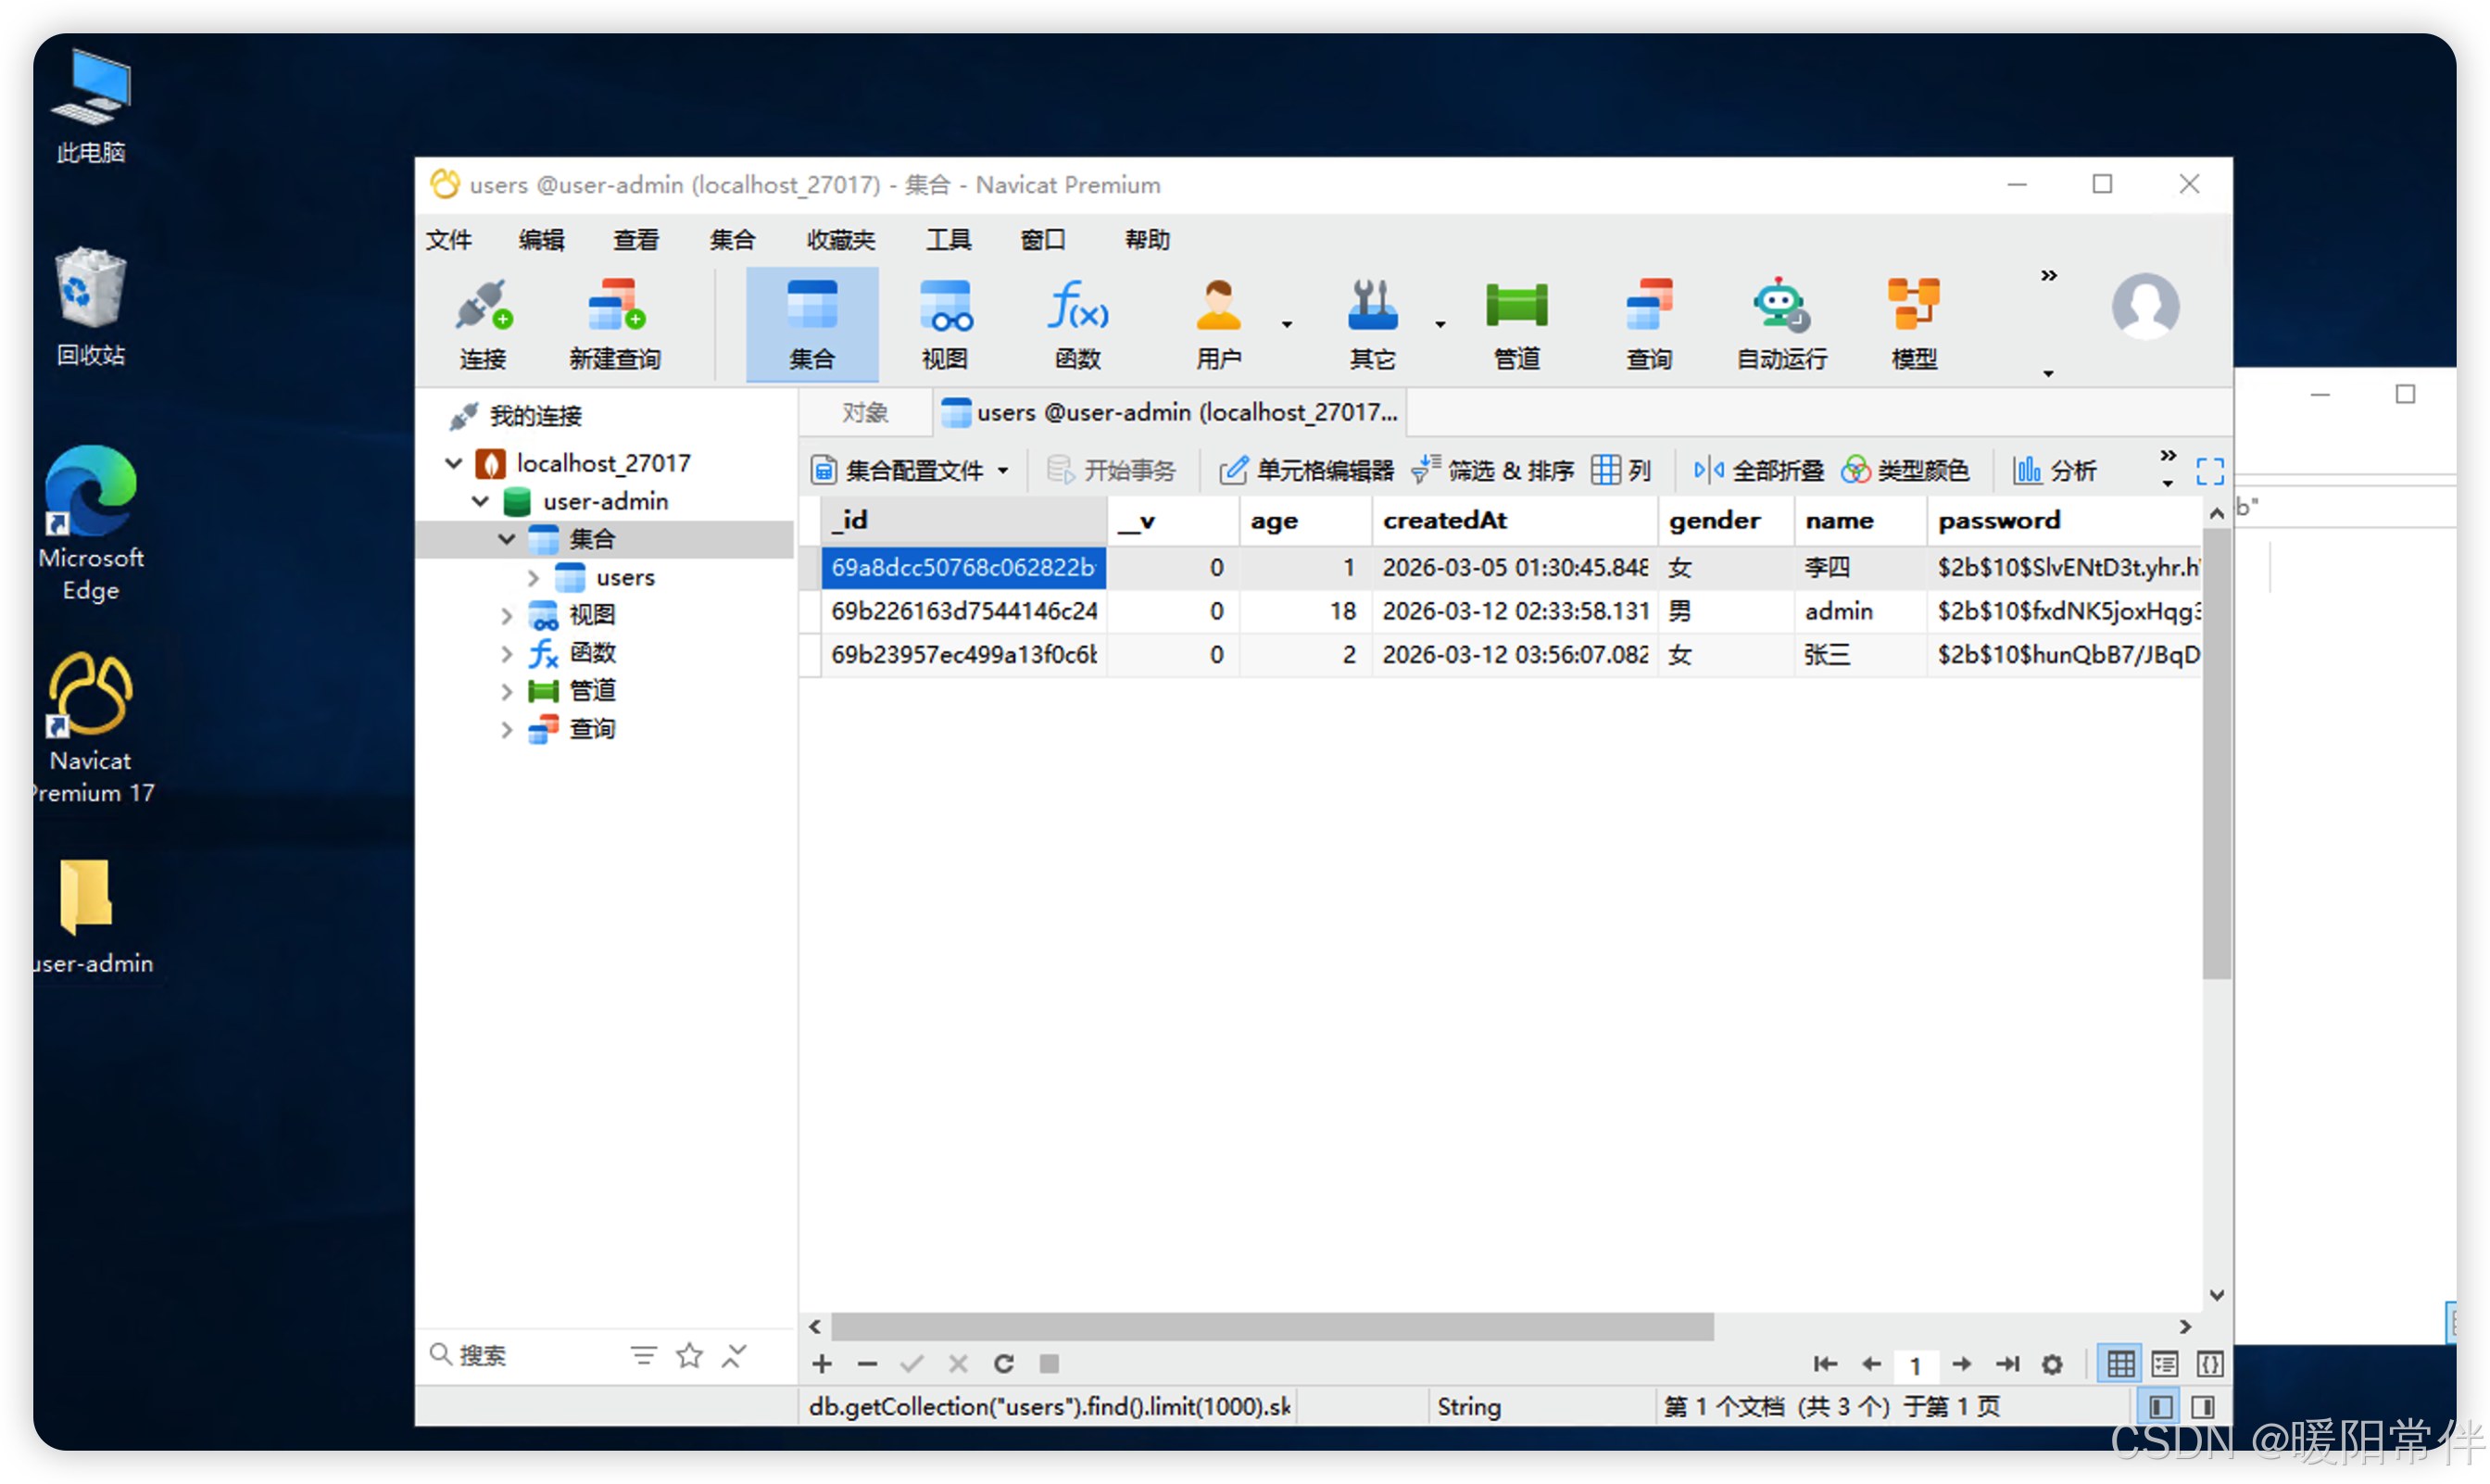Expand the users collection node
This screenshot has height=1484, width=2490.
click(x=533, y=578)
